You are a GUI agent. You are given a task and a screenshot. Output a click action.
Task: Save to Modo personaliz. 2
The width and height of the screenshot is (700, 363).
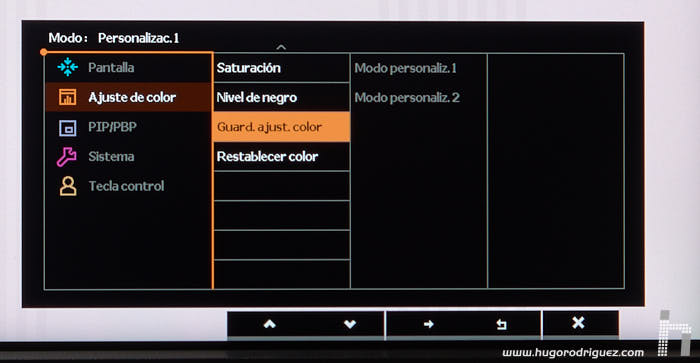coord(407,97)
